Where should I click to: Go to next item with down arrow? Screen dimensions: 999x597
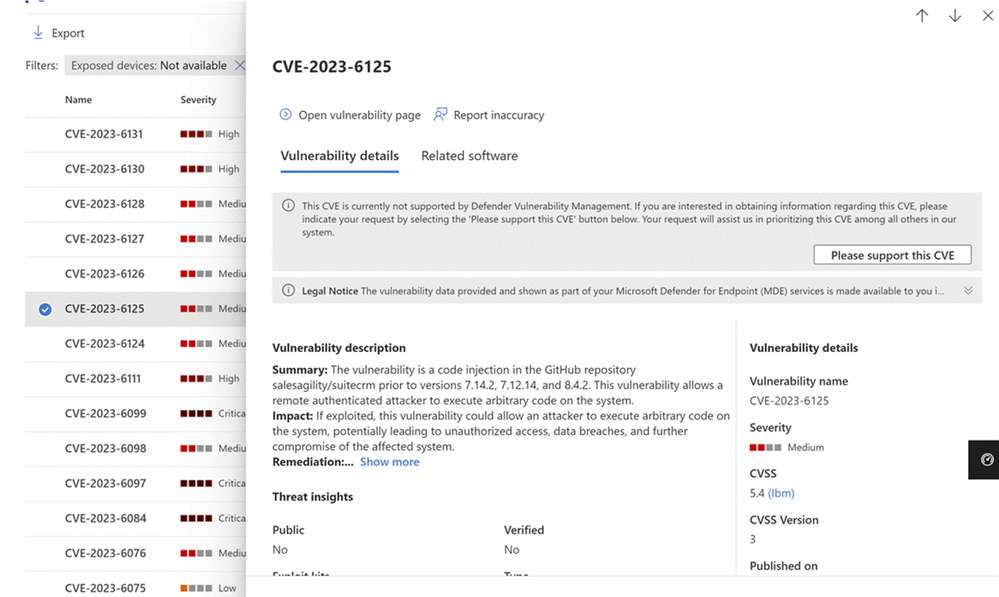(954, 15)
